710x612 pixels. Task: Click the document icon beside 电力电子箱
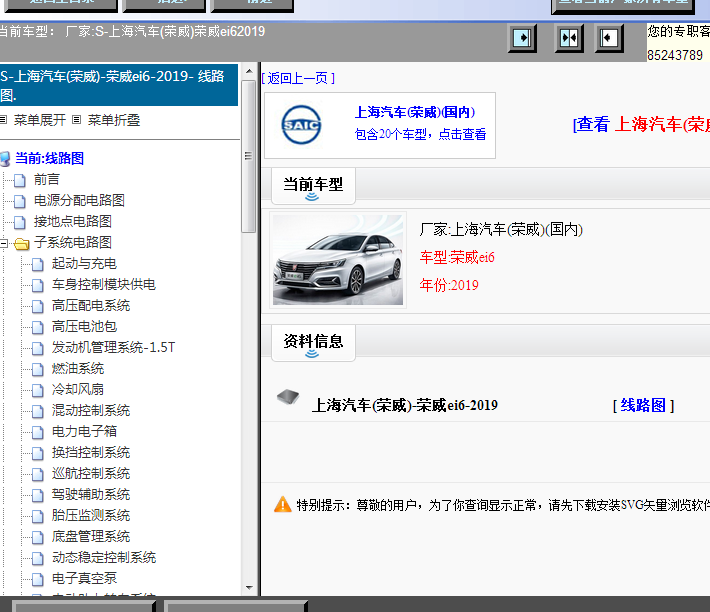click(x=38, y=432)
